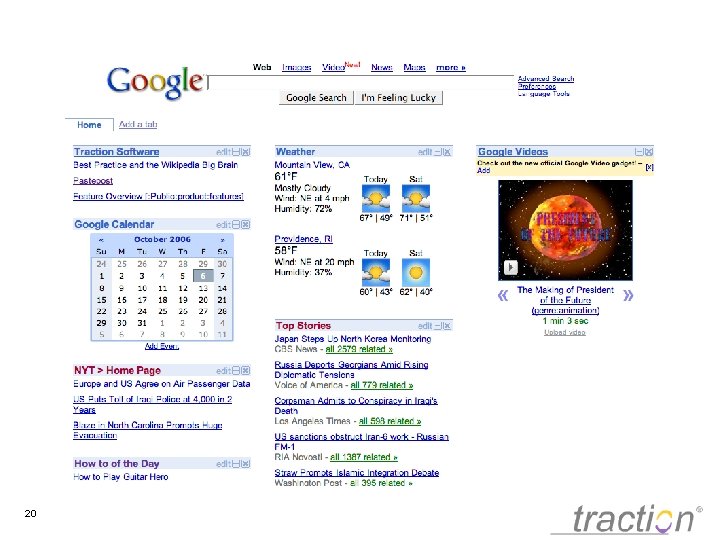The image size is (720, 540).
Task: Show previous video with left double-chevron
Action: tap(503, 295)
